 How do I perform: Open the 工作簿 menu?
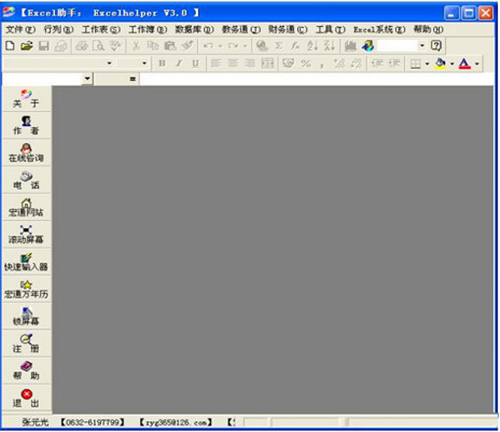(148, 30)
